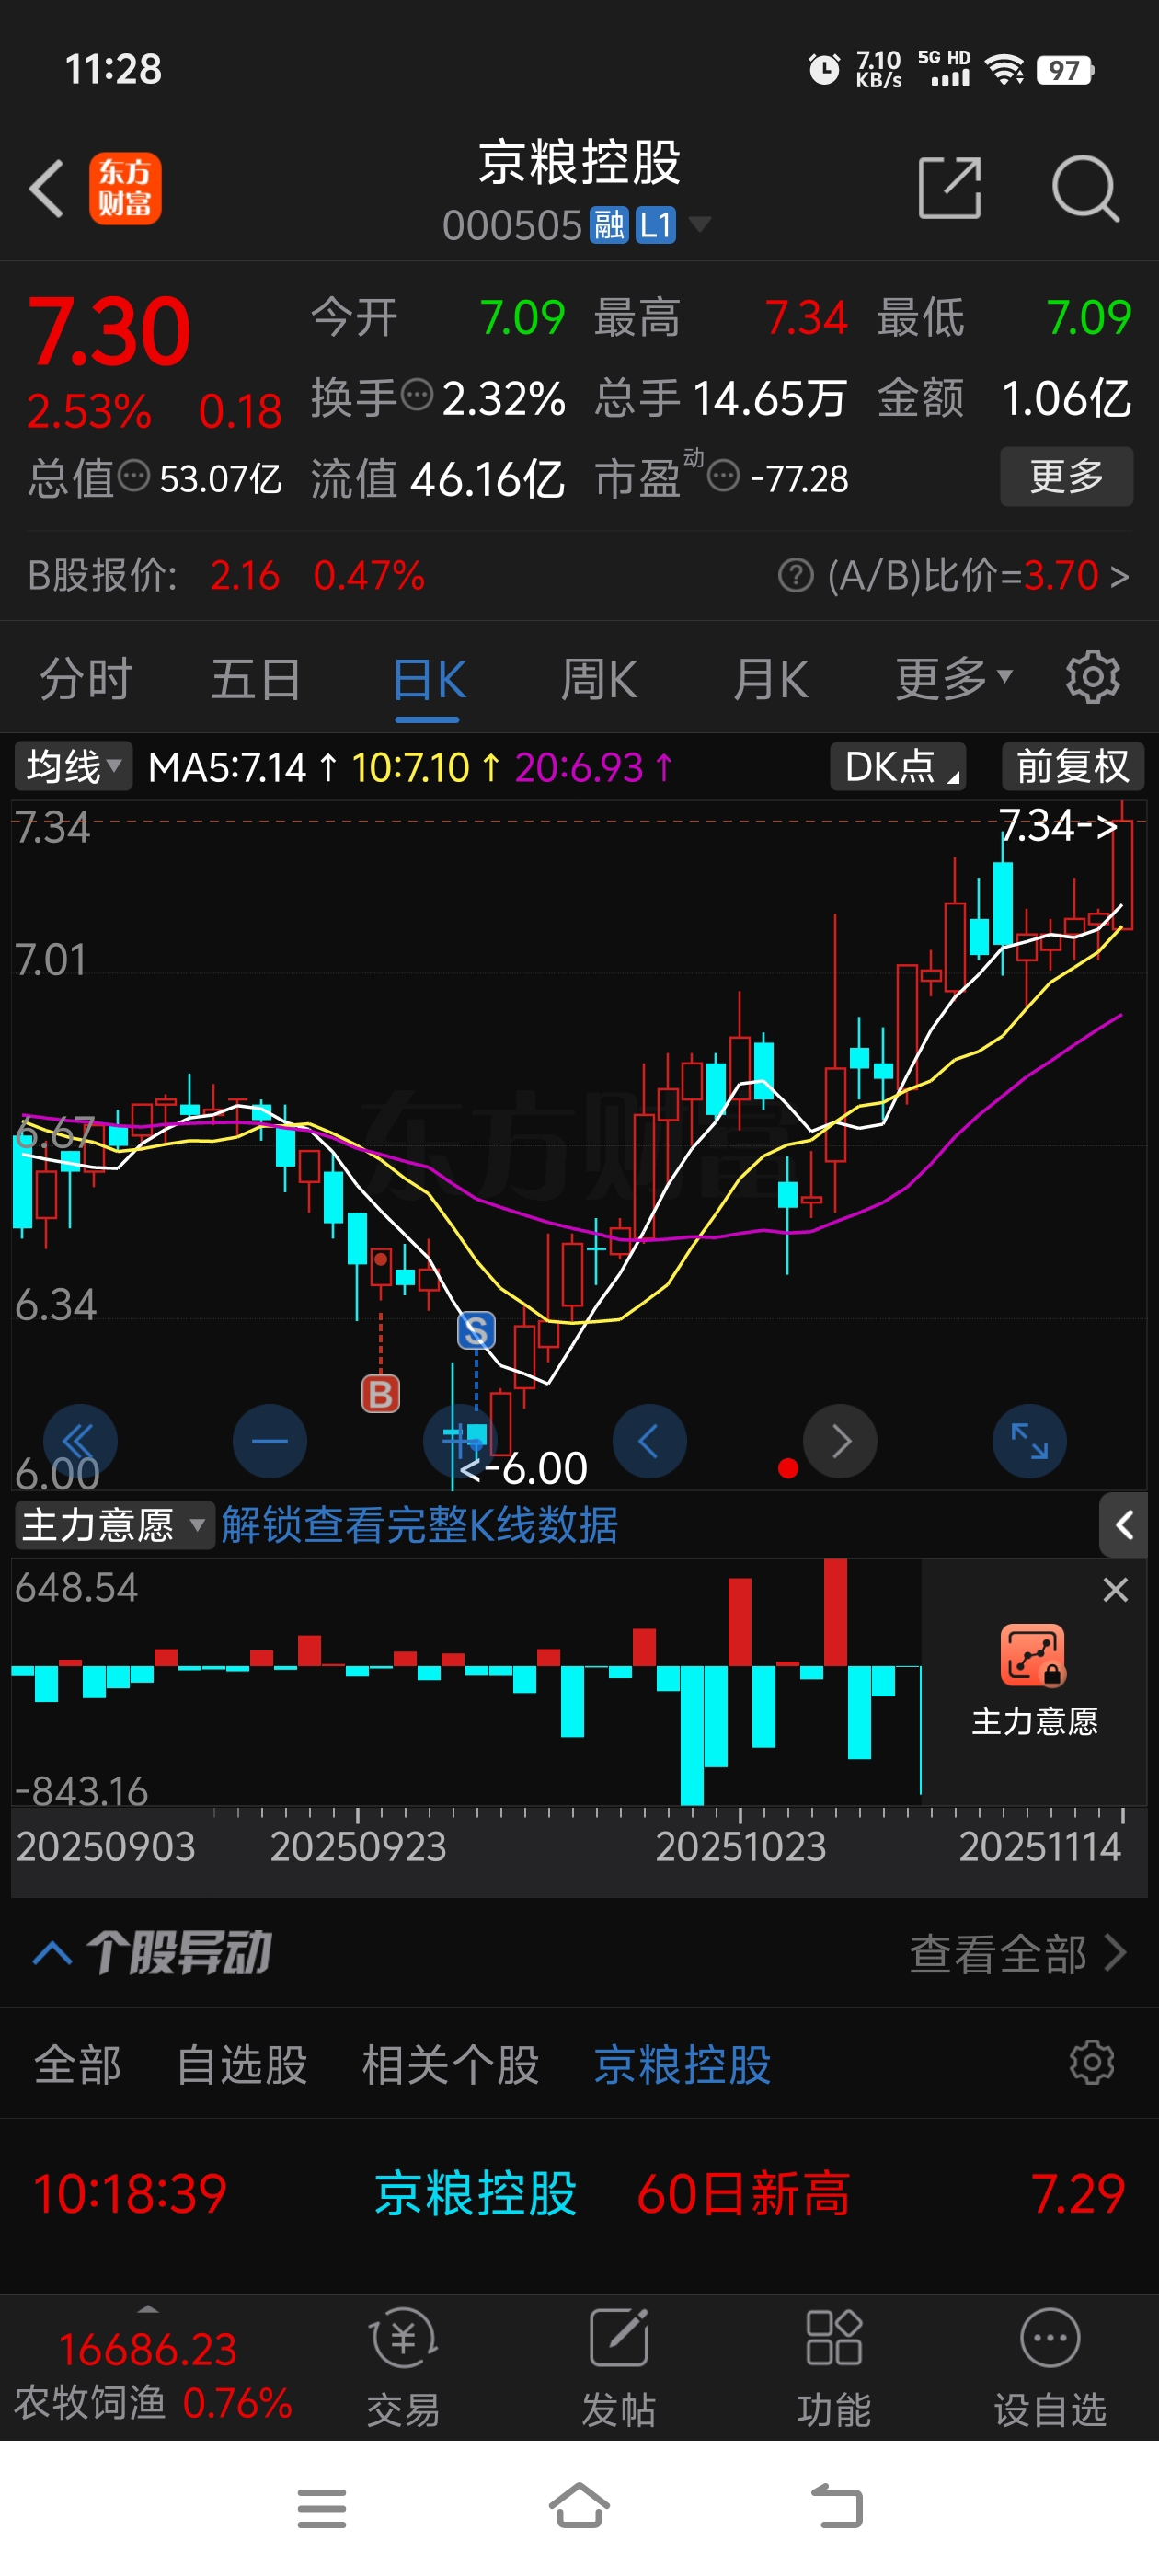Jump chart back with double-left arrow
Screen dimensions: 1159x2576
tap(79, 1441)
